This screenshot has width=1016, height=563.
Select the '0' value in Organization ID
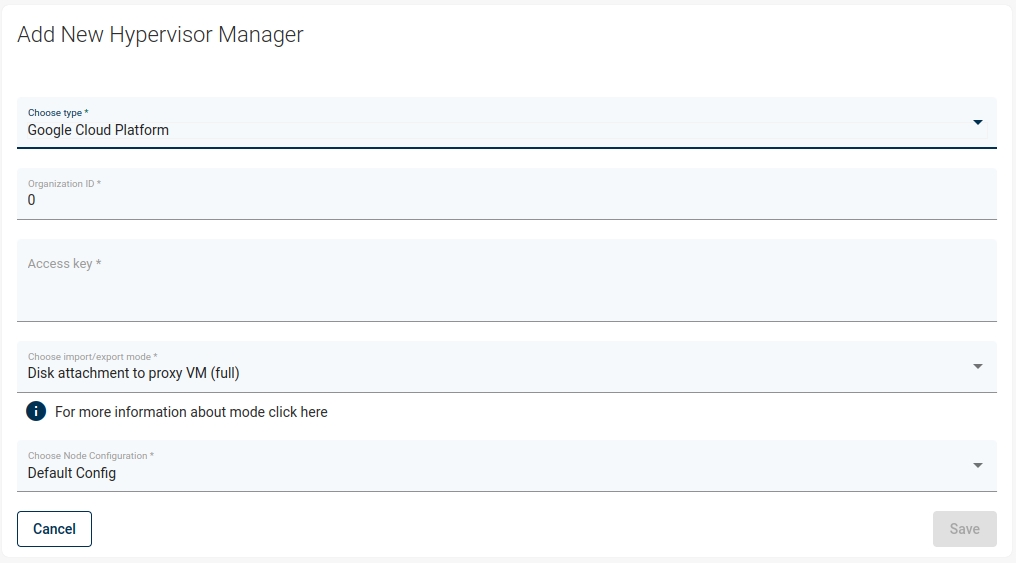(x=31, y=200)
